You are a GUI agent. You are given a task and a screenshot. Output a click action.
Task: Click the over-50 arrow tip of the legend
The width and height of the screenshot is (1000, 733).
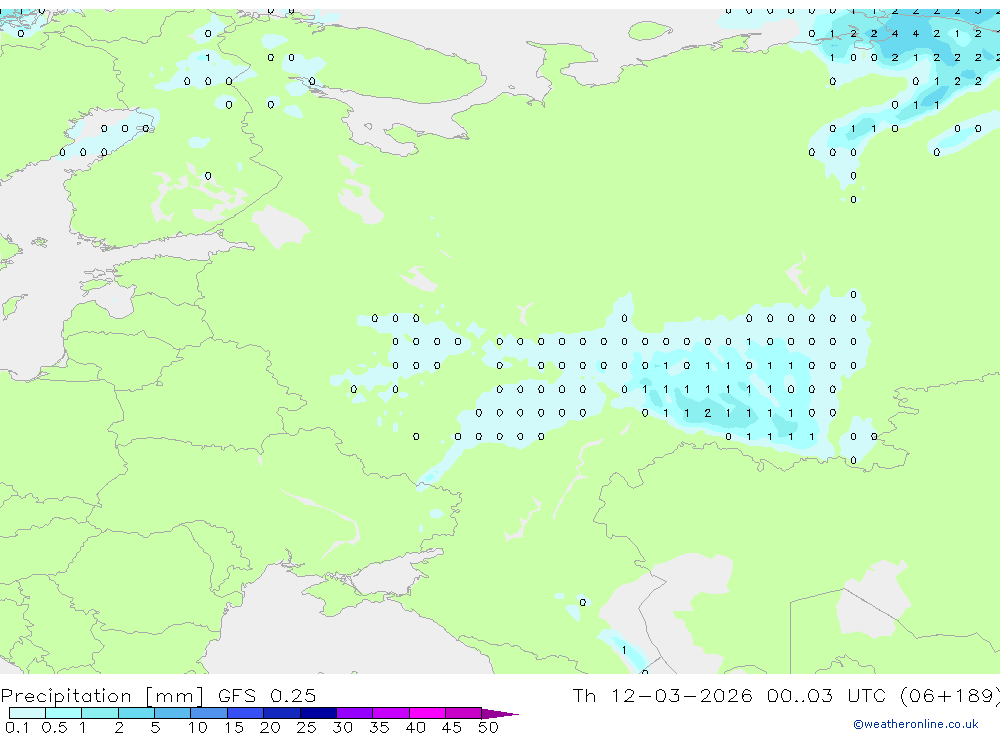[x=501, y=713]
